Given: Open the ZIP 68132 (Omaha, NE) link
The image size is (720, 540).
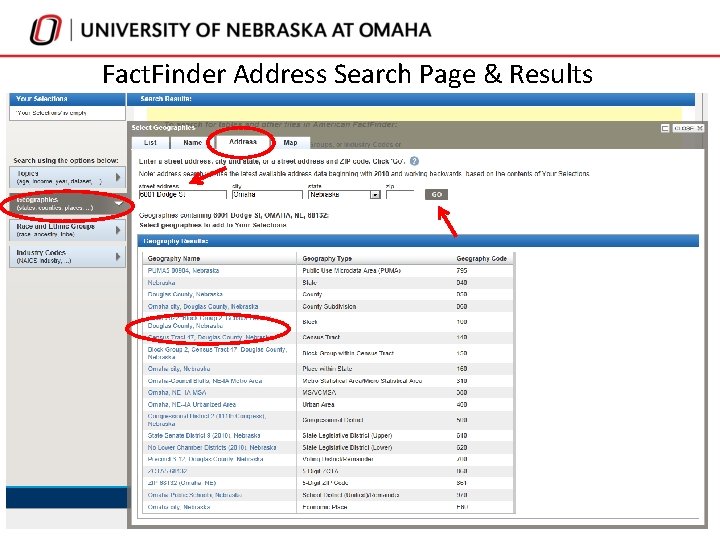Looking at the screenshot, I should pyautogui.click(x=182, y=483).
